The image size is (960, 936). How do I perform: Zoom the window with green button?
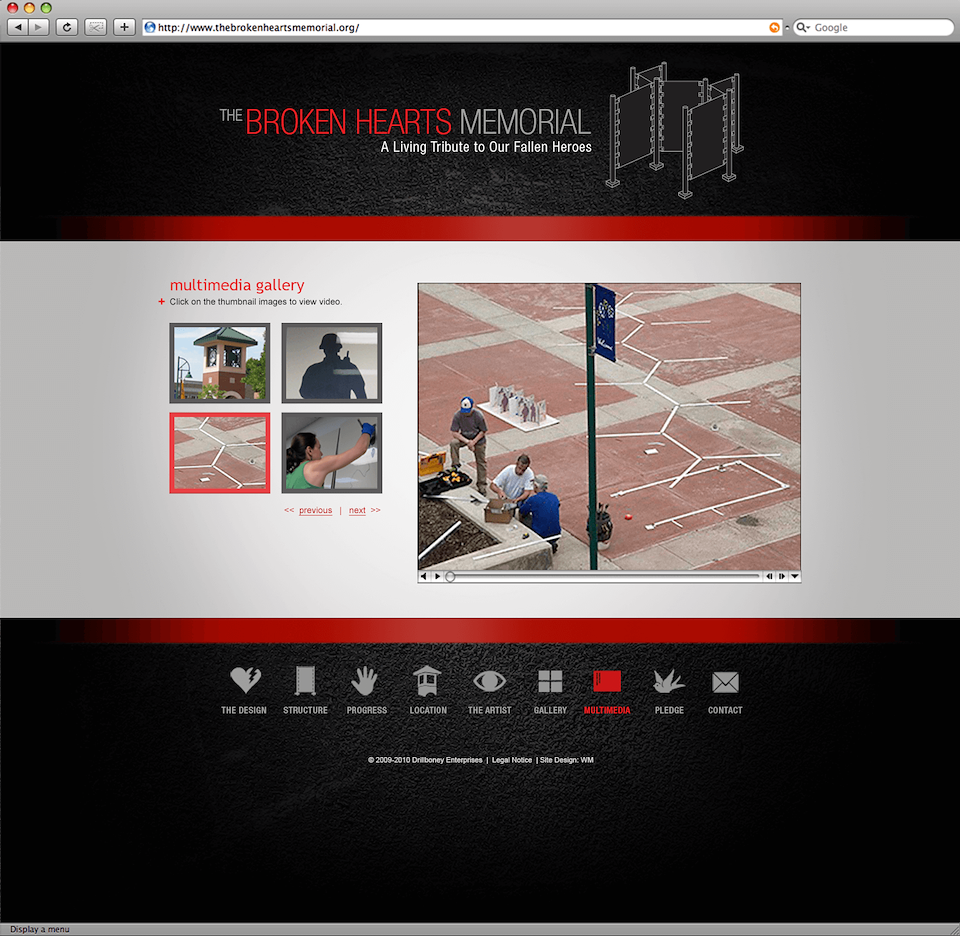(45, 8)
